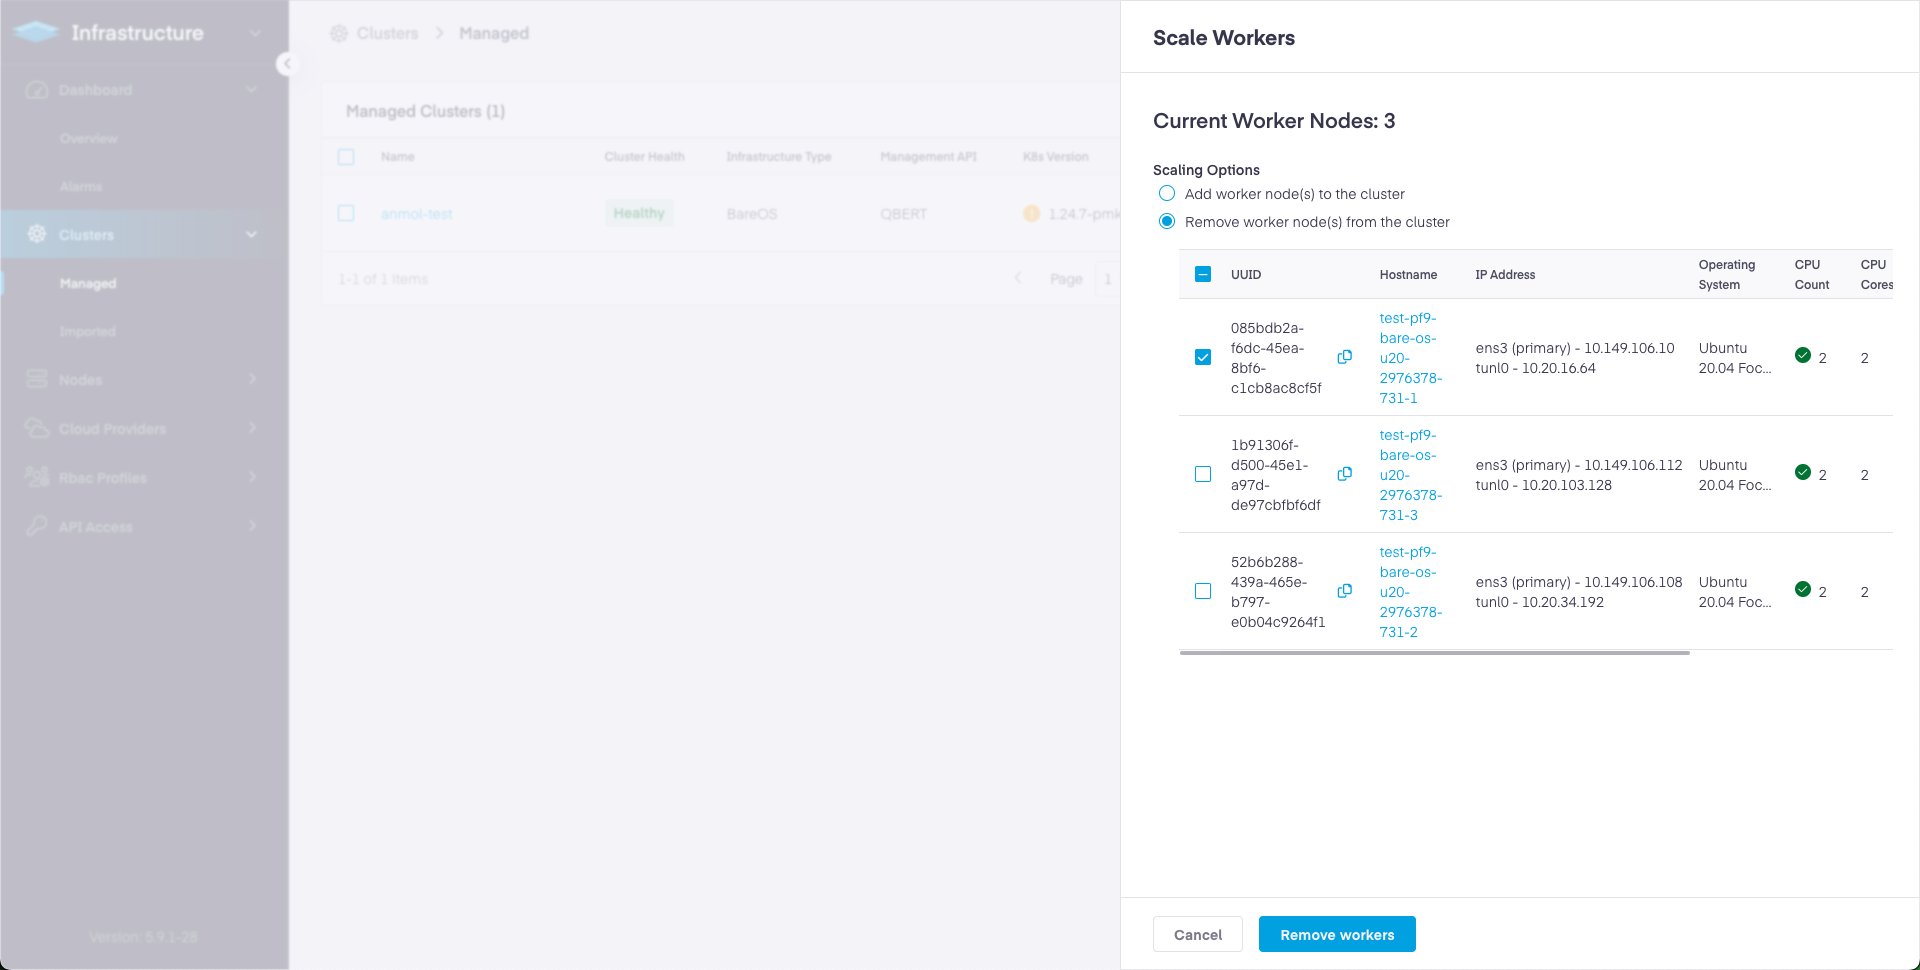Select the 1b91306f worker node checkbox

[1203, 474]
